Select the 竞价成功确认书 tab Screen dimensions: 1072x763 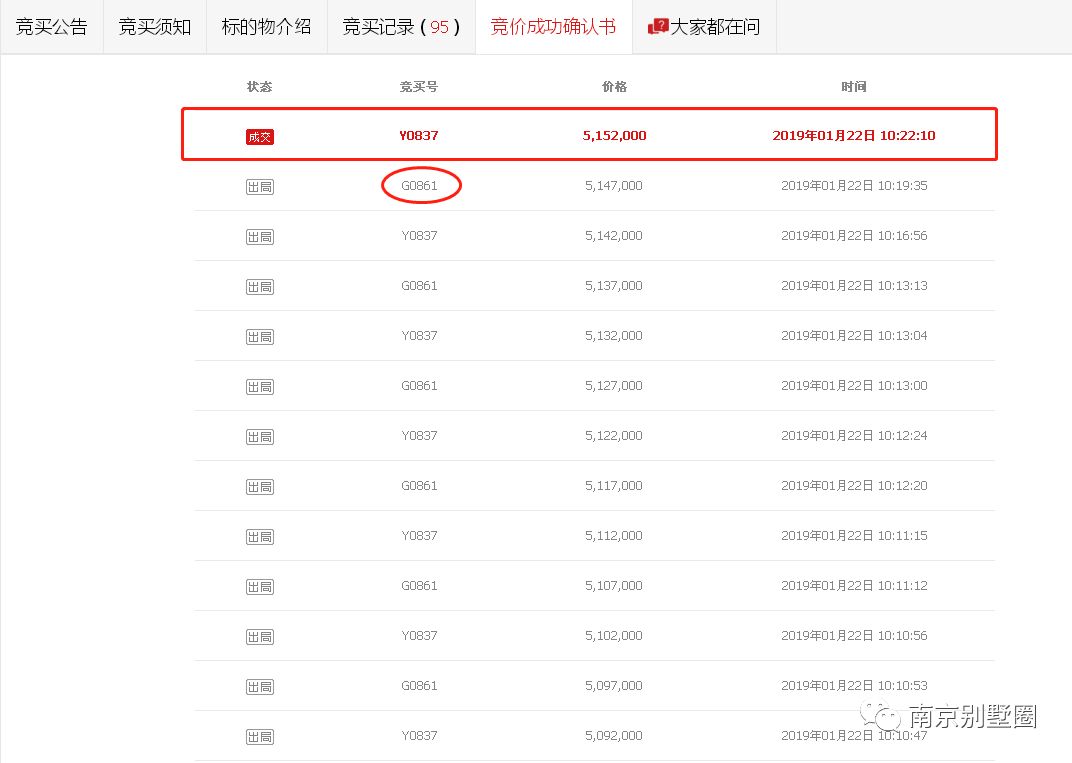pyautogui.click(x=553, y=27)
